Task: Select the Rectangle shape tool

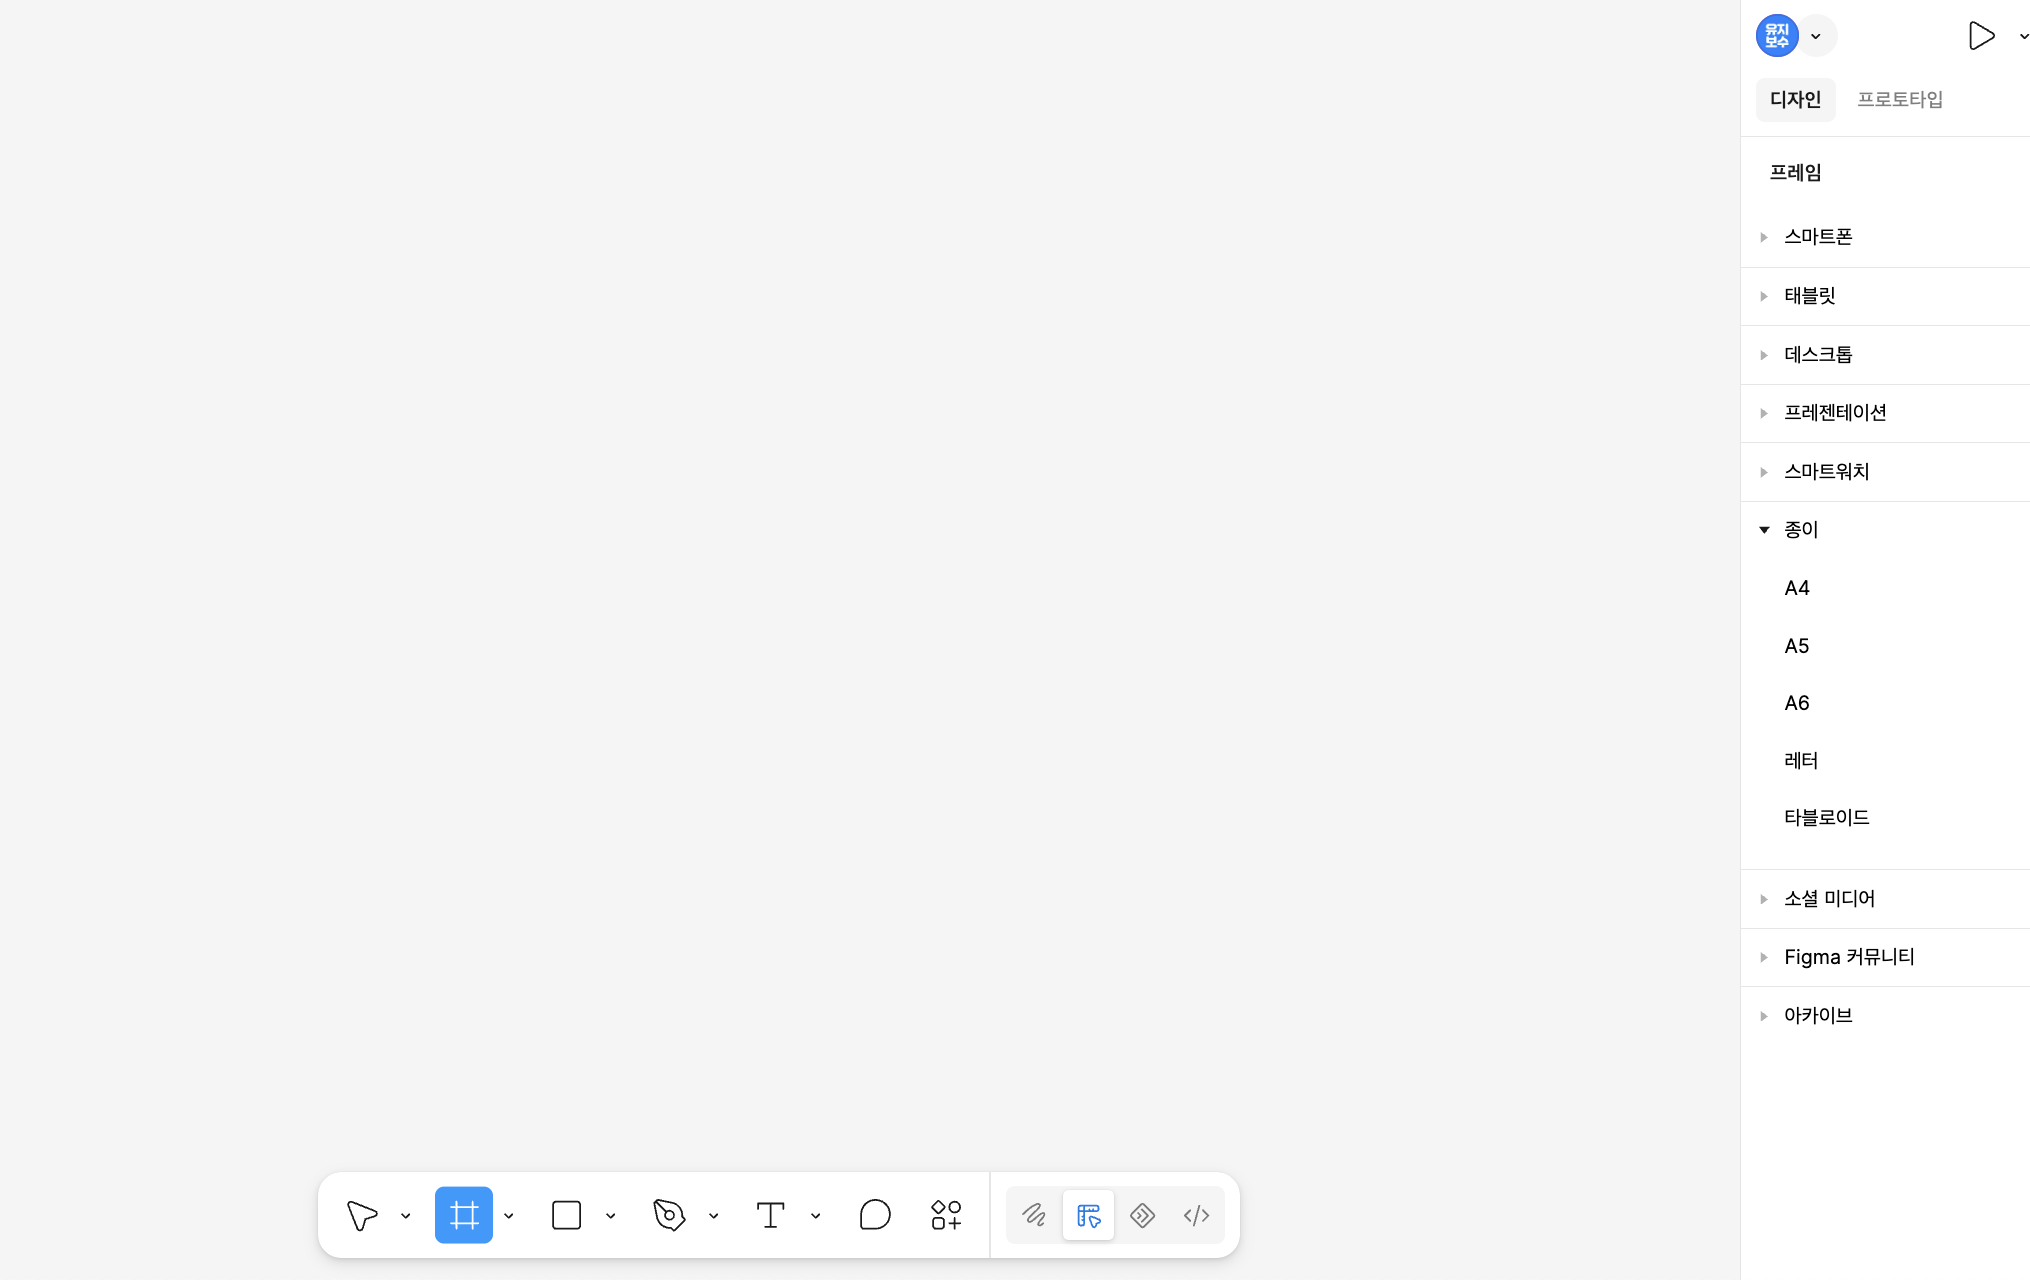Action: 566,1215
